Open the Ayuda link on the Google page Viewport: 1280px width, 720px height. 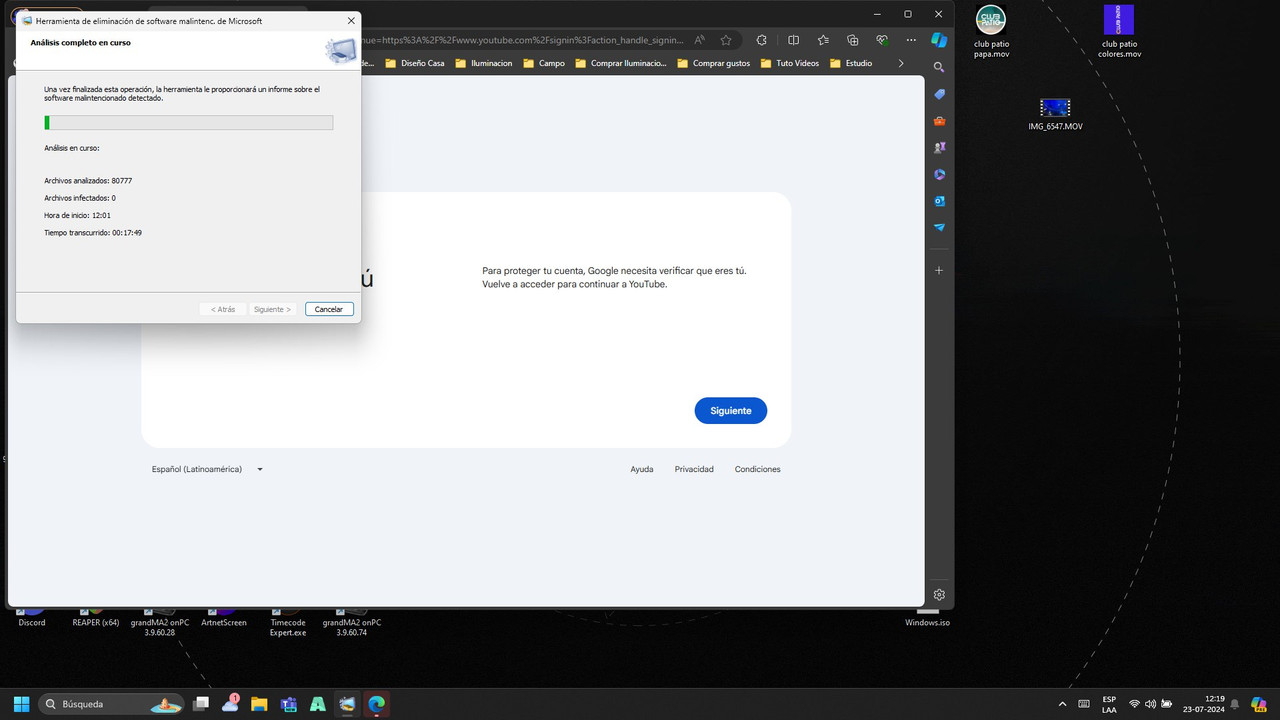click(x=642, y=469)
